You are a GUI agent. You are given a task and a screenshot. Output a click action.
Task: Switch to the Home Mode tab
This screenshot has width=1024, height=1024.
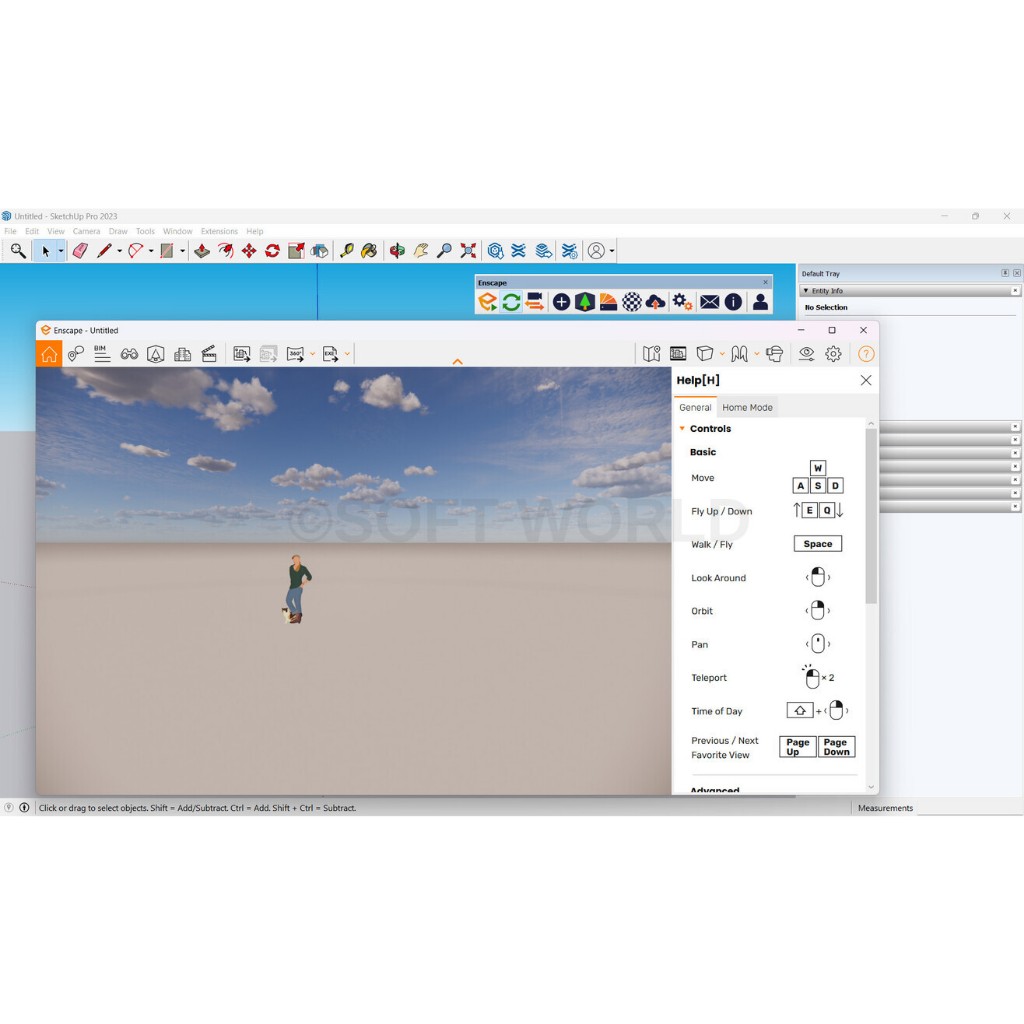point(747,408)
